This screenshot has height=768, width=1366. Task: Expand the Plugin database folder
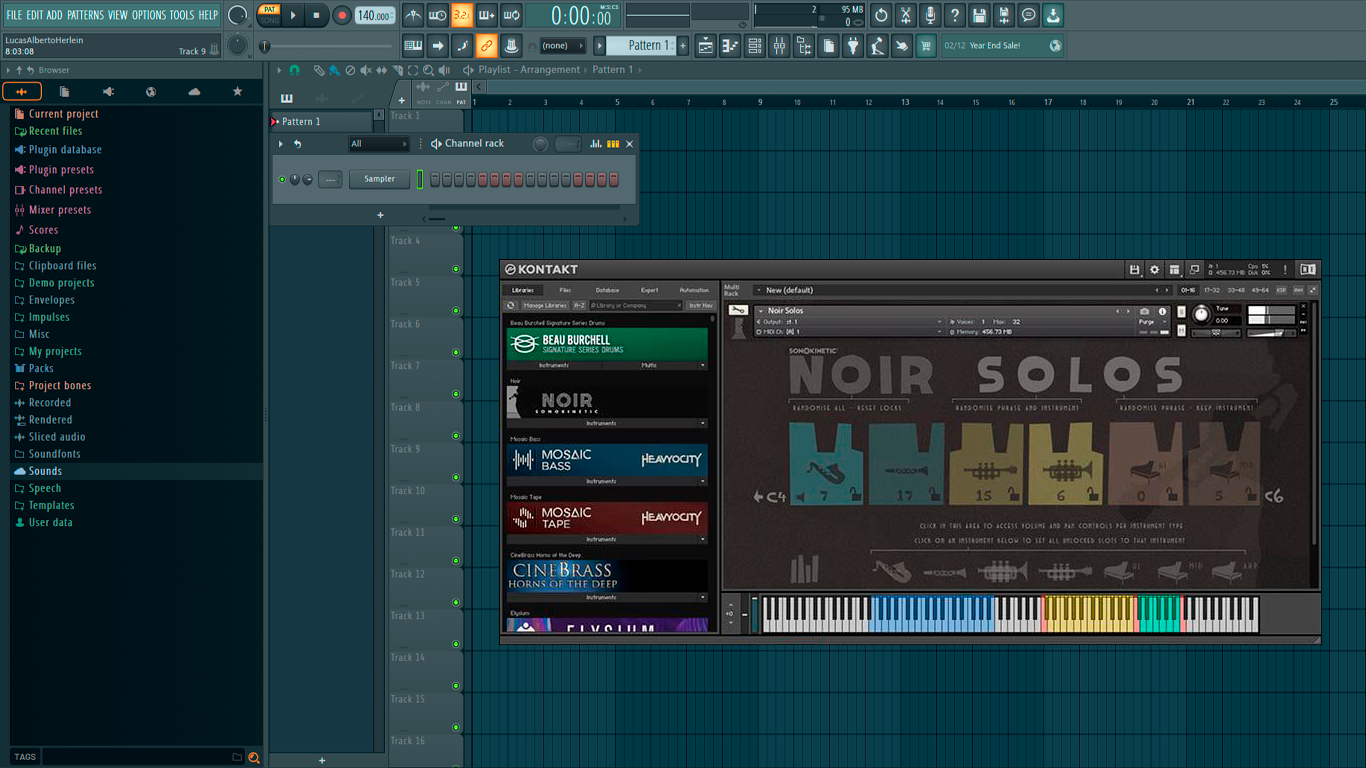pos(64,150)
